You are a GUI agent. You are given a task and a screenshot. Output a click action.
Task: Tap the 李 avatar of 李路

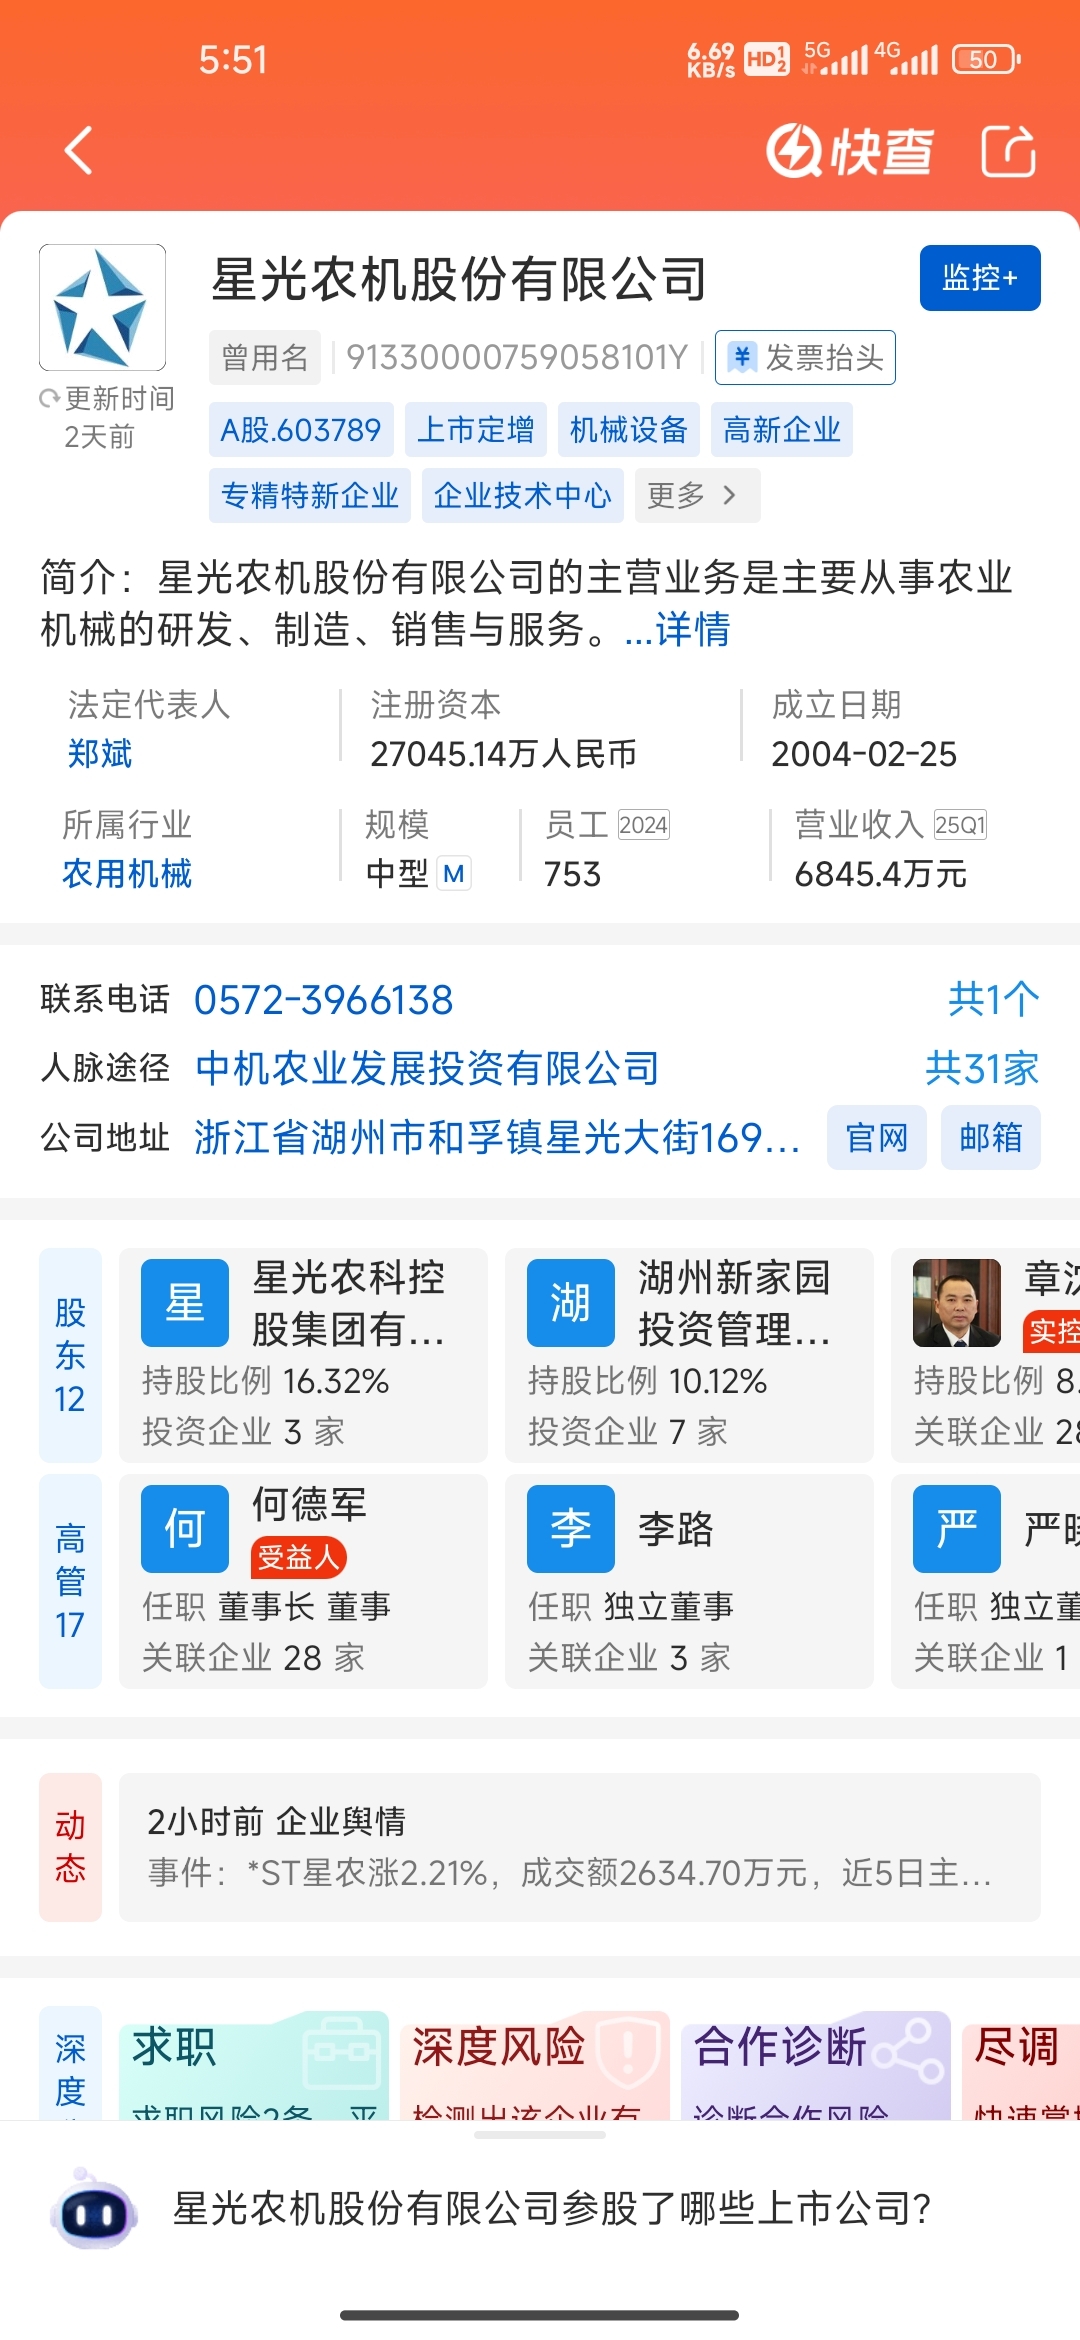click(571, 1529)
